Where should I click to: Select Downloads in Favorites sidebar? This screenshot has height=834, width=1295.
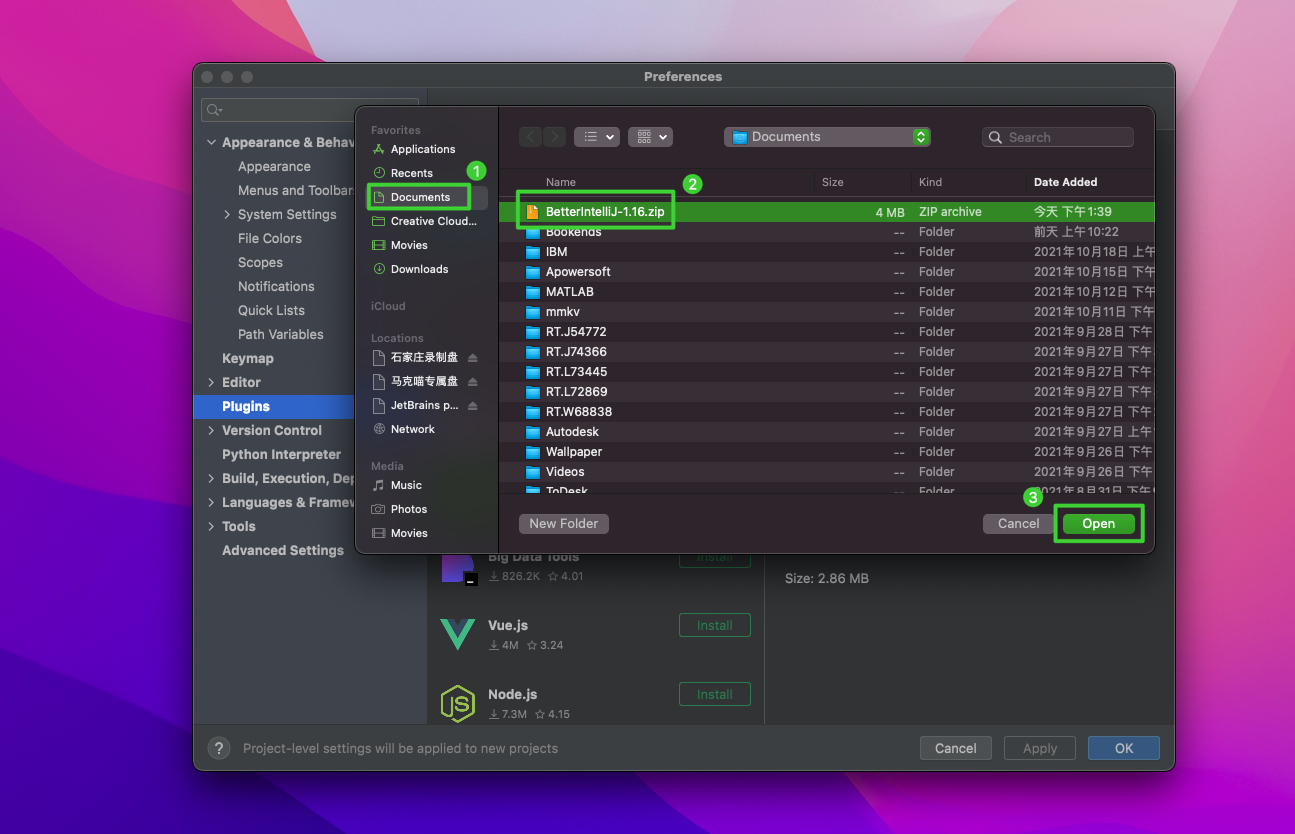[x=419, y=269]
